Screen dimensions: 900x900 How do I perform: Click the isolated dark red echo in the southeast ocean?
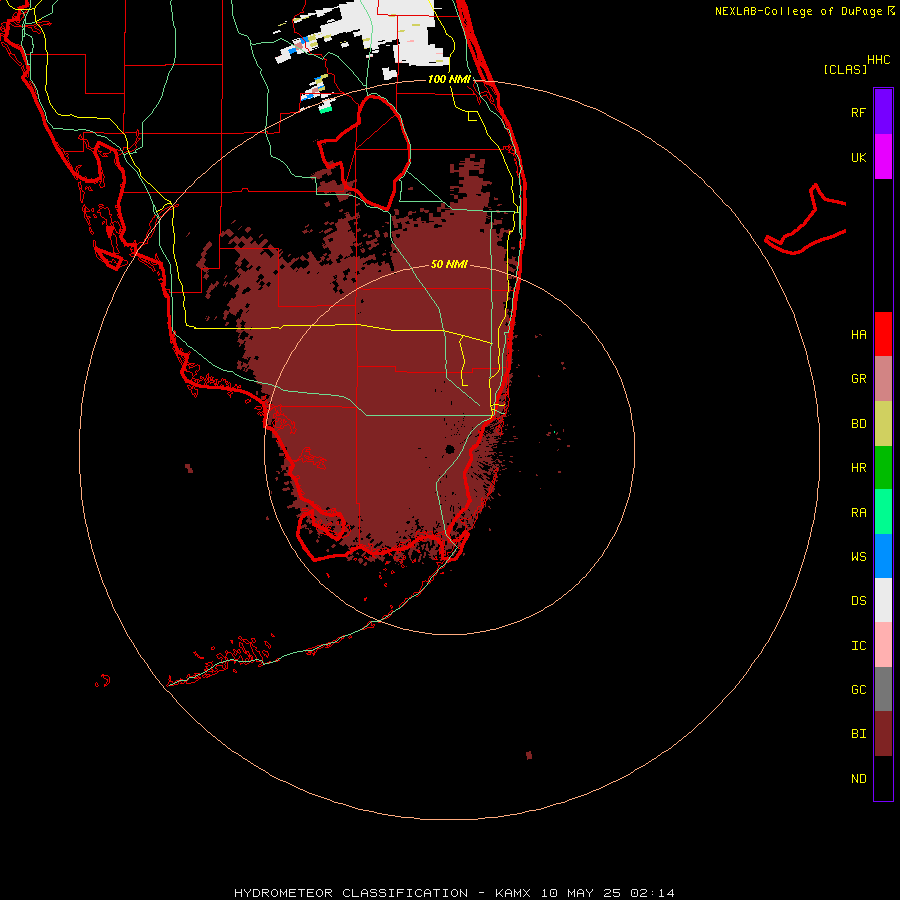point(529,755)
